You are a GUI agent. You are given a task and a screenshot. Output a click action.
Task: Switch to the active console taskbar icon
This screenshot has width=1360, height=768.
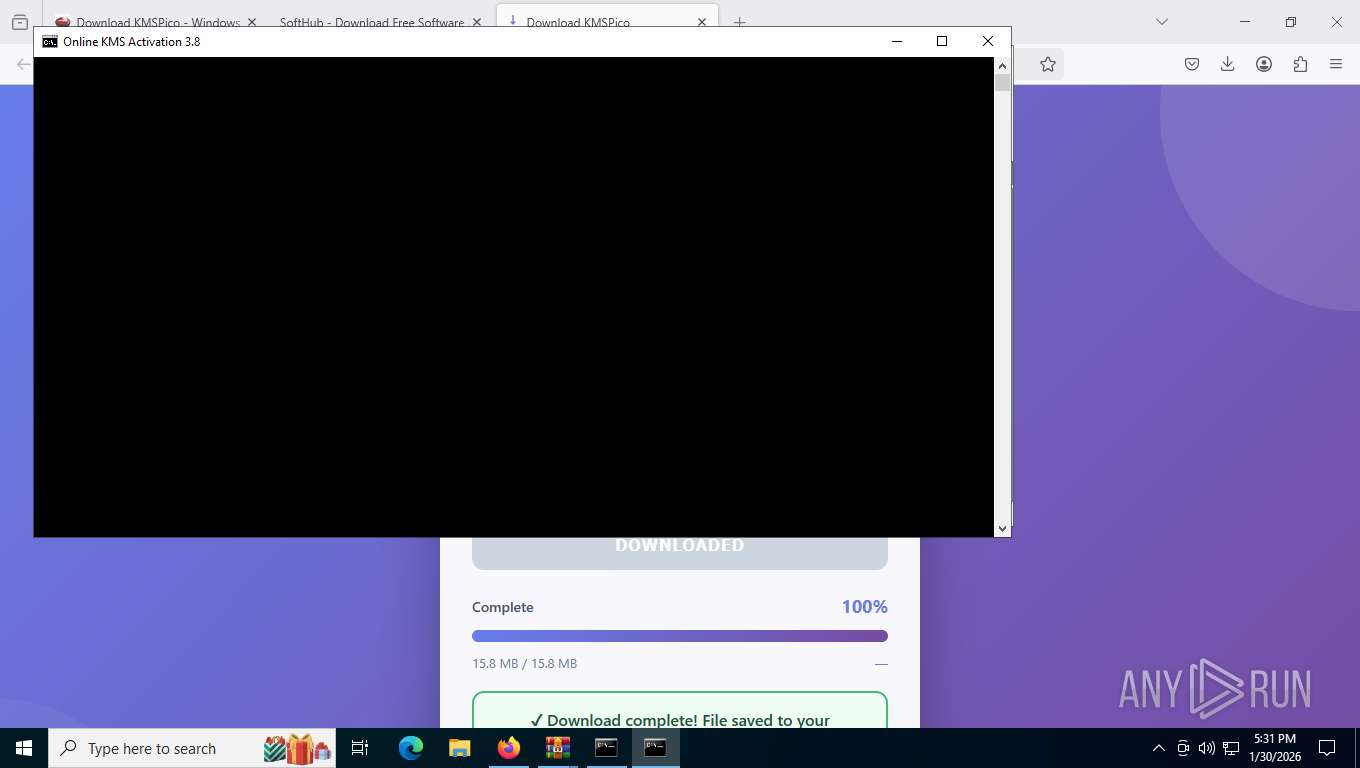(655, 748)
